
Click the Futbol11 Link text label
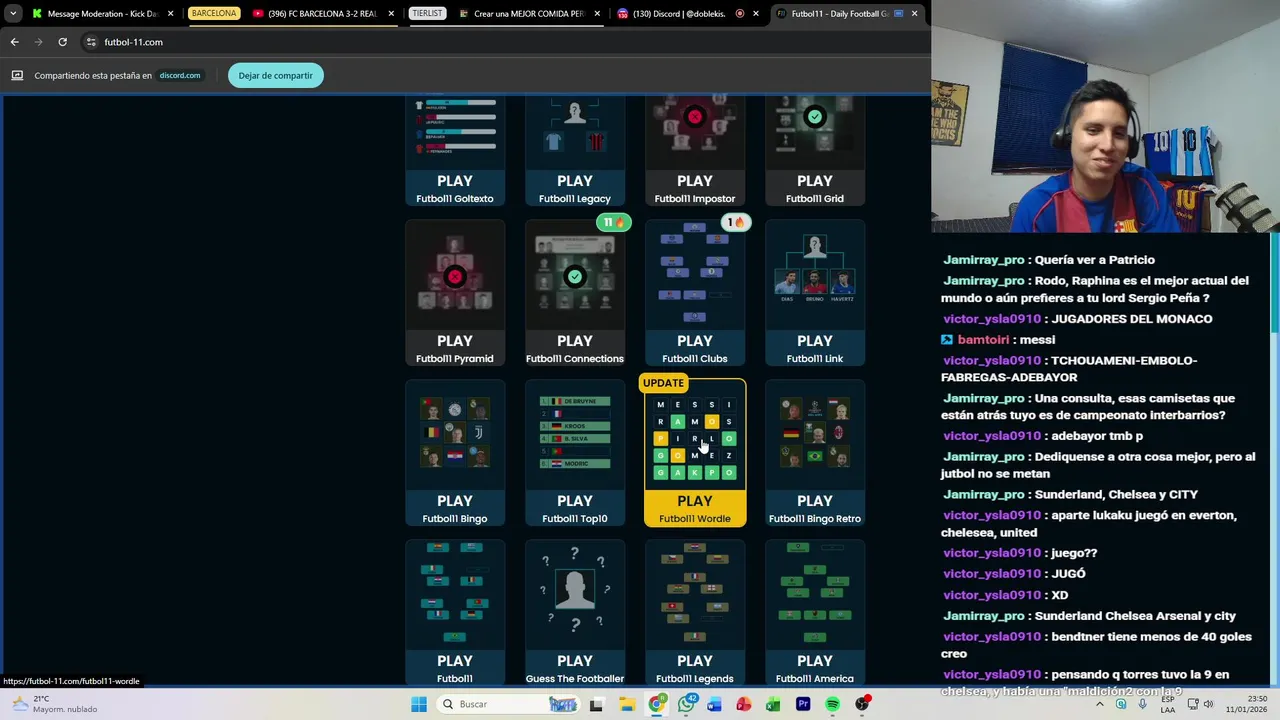click(x=815, y=359)
